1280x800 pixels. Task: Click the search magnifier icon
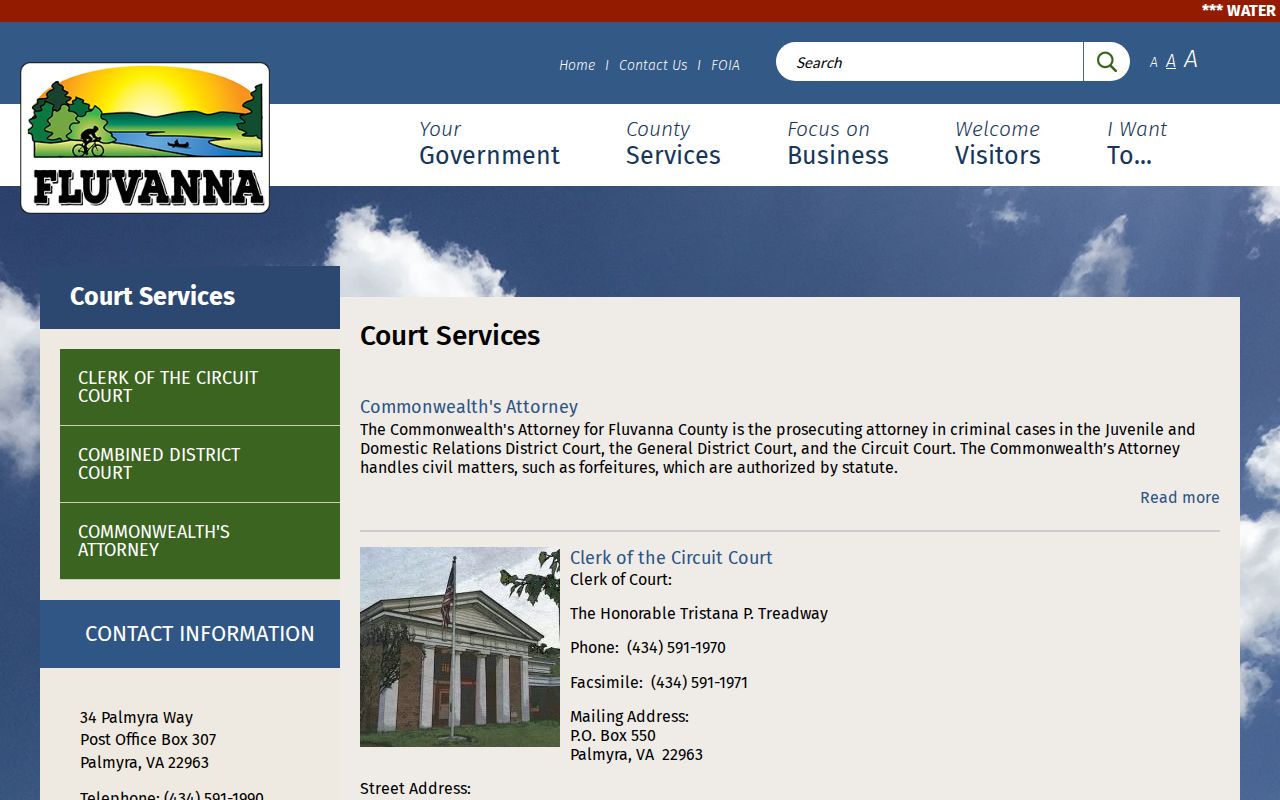[x=1106, y=62]
